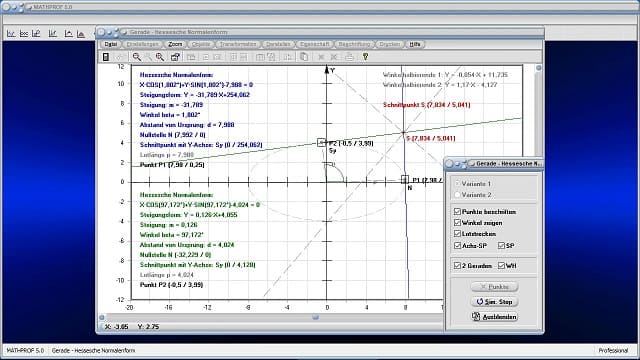This screenshot has height=360, width=640.
Task: Click the Professional label in bottom status bar
Action: click(613, 350)
